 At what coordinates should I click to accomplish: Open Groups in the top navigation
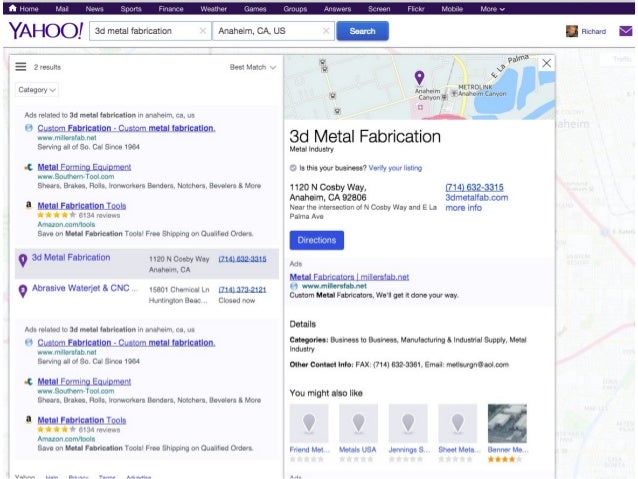tap(295, 9)
